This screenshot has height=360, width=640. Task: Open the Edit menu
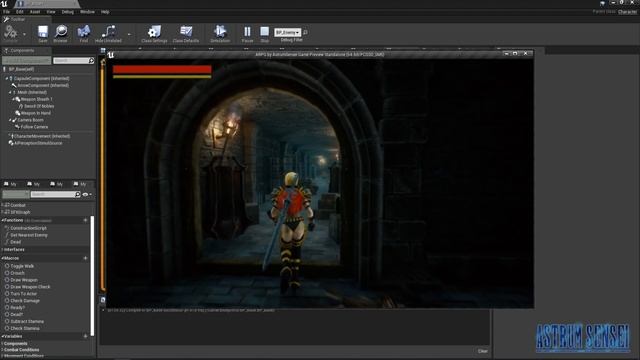click(20, 12)
